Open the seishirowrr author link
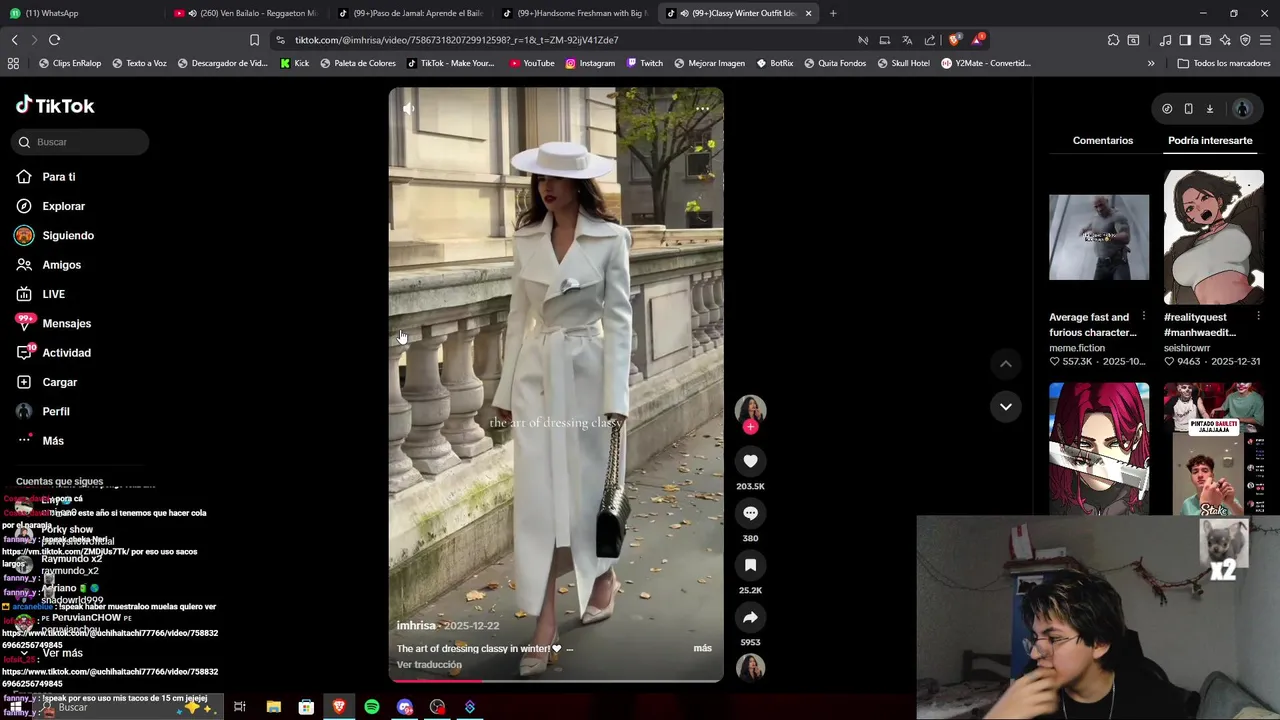 (1190, 348)
